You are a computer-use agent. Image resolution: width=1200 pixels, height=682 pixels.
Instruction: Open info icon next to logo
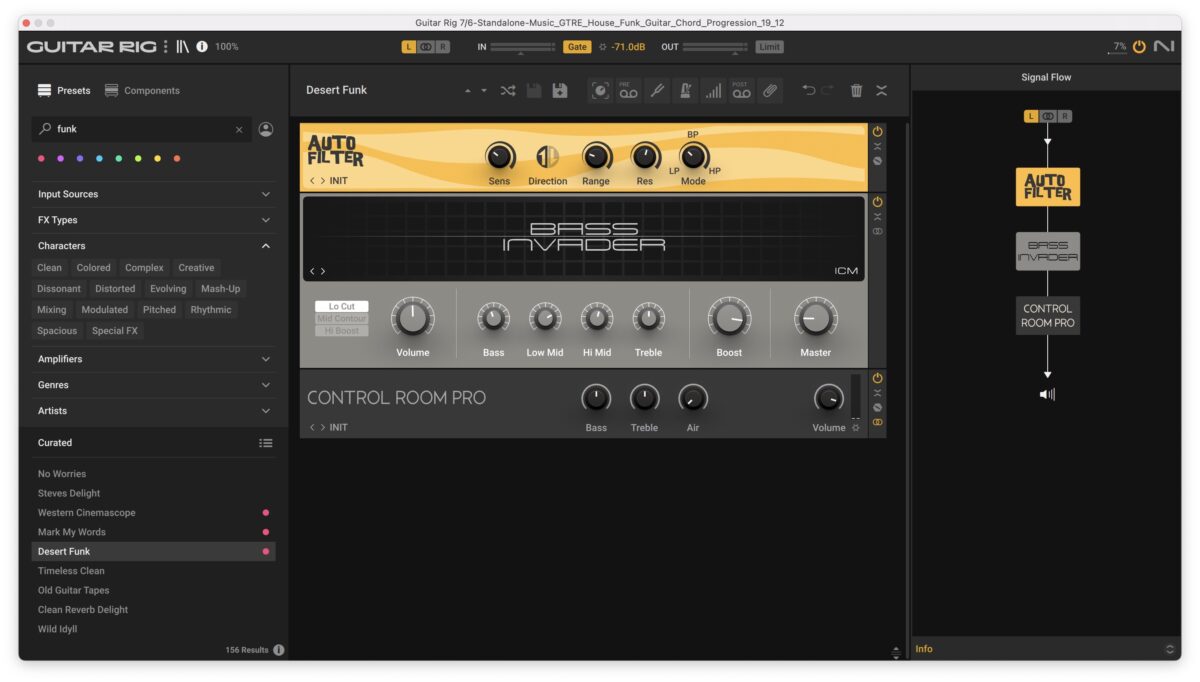(x=202, y=46)
